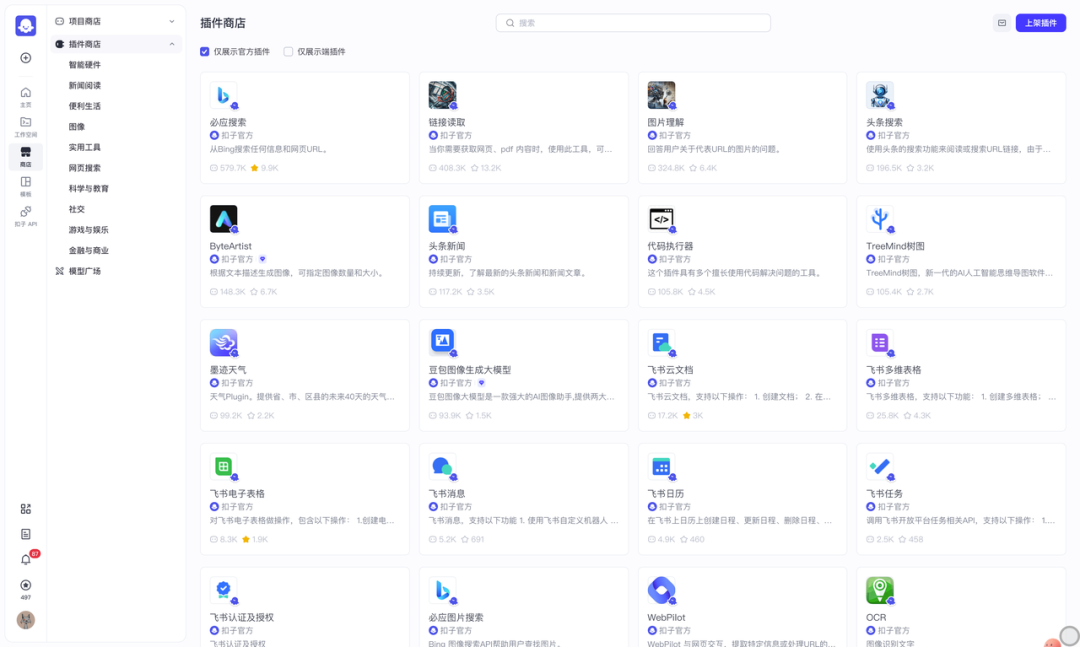This screenshot has width=1080, height=647.
Task: Open the workspace folder icon in sidebar
Action: [25, 122]
